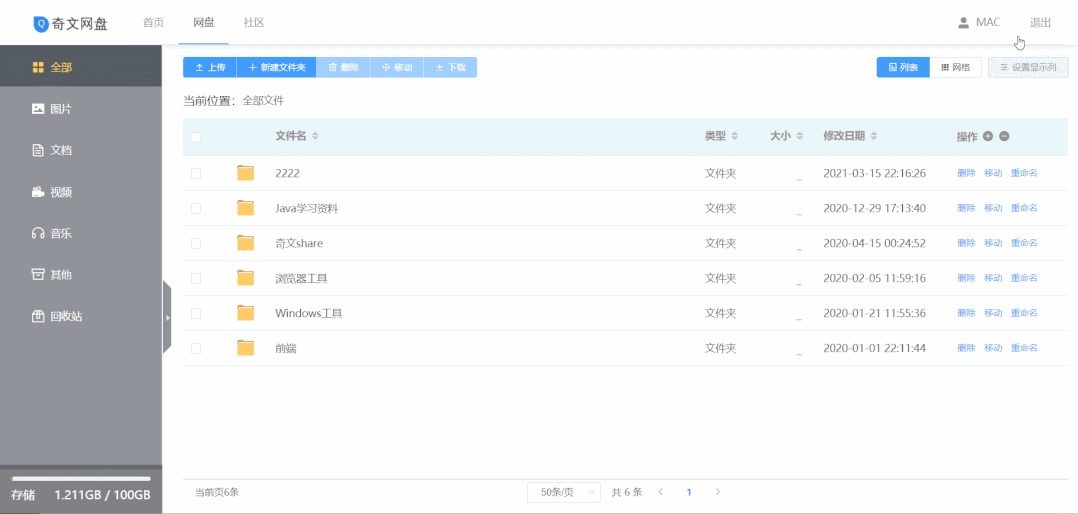
Task: Click 全部文件 in the breadcrumb path
Action: coord(263,101)
